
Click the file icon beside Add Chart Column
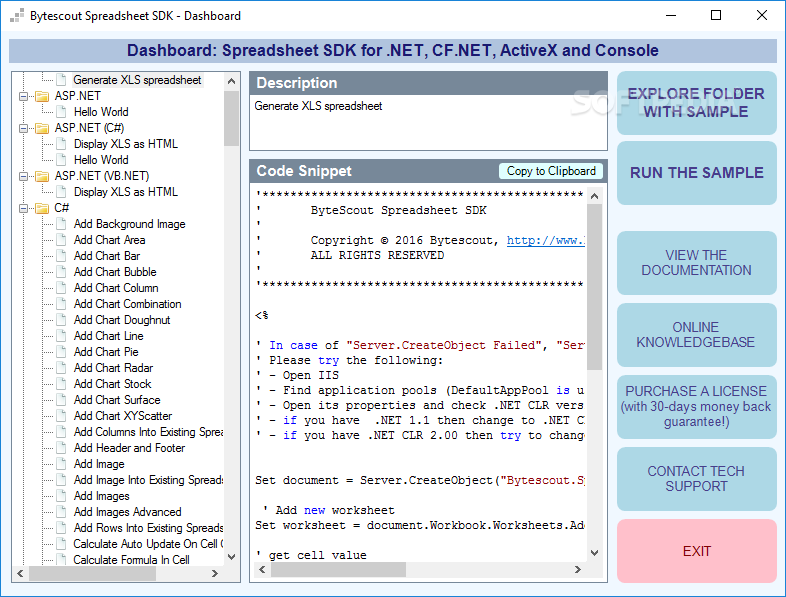click(x=61, y=288)
